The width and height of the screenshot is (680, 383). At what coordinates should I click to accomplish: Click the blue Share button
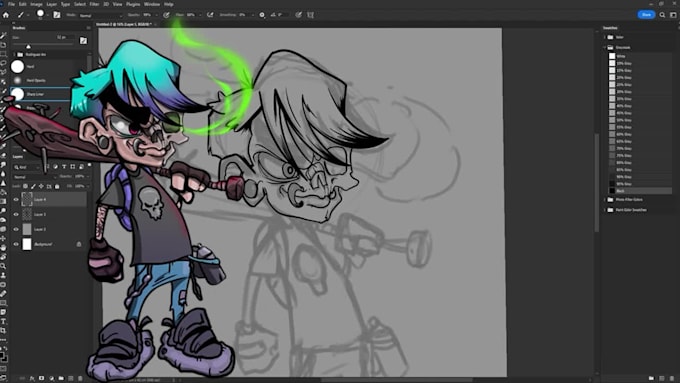coord(646,15)
